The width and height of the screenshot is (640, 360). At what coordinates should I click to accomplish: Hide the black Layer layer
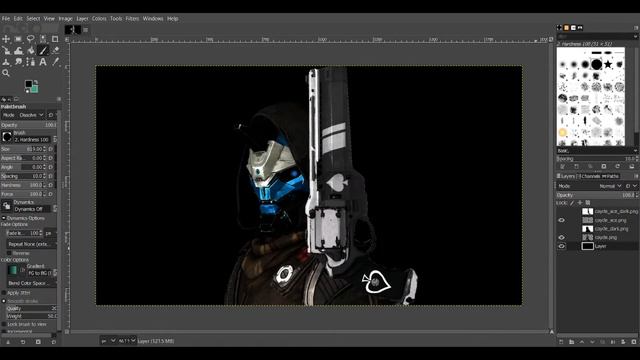click(x=562, y=246)
